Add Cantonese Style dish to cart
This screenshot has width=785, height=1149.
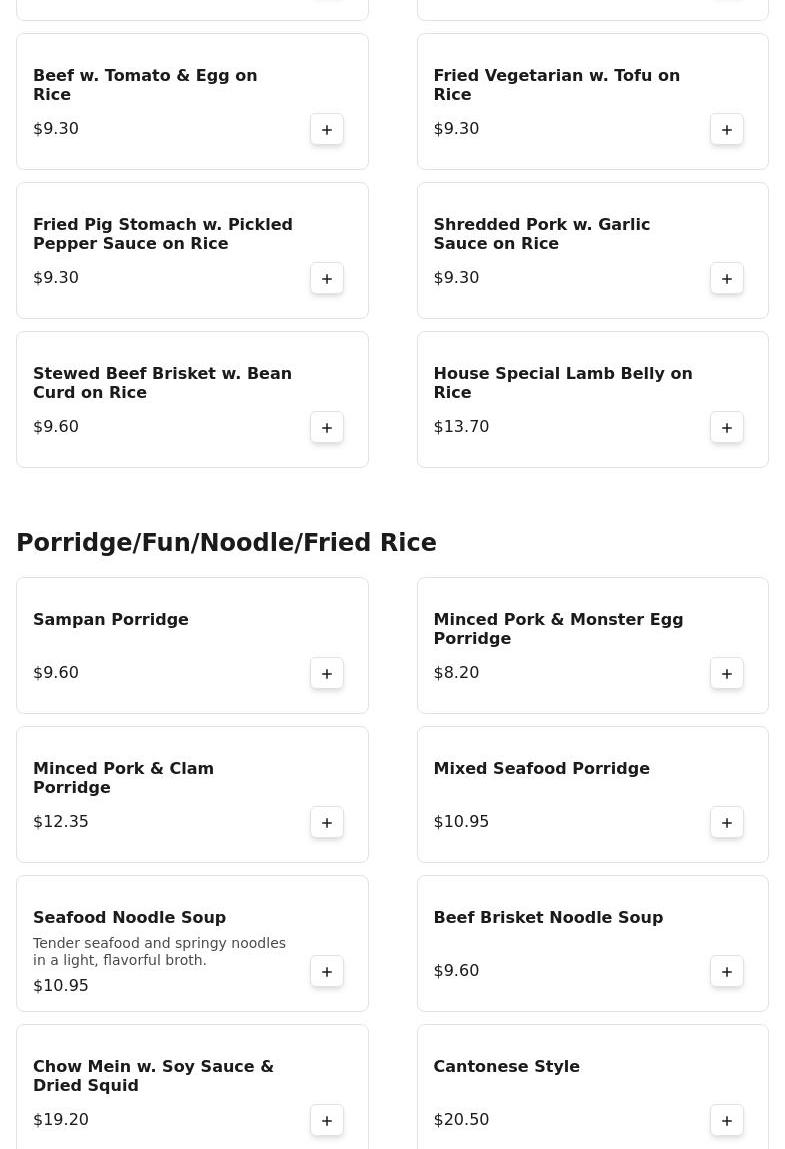click(x=727, y=1120)
